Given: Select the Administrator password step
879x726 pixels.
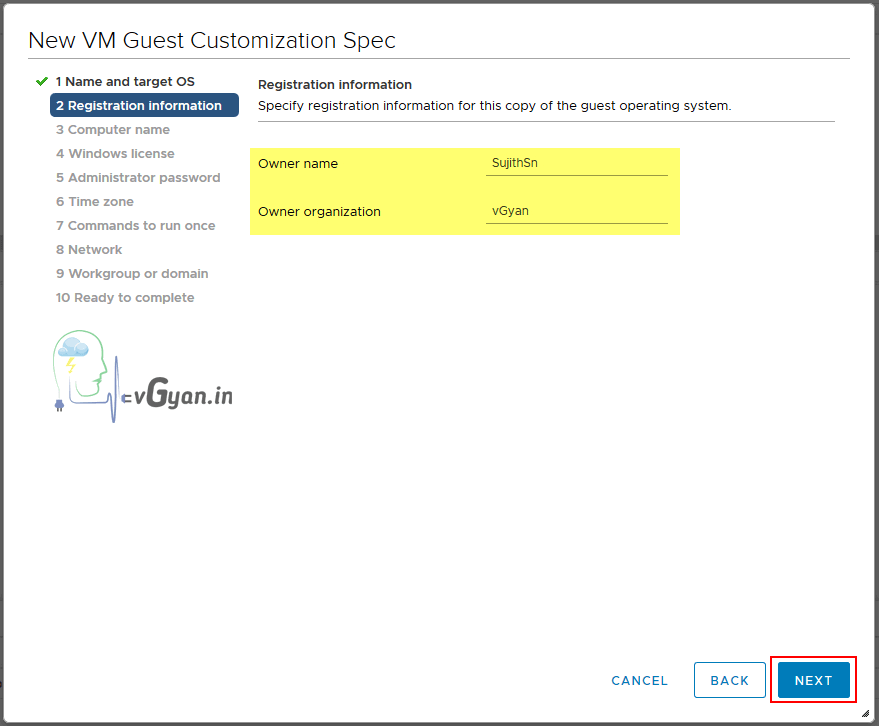Looking at the screenshot, I should (x=138, y=177).
